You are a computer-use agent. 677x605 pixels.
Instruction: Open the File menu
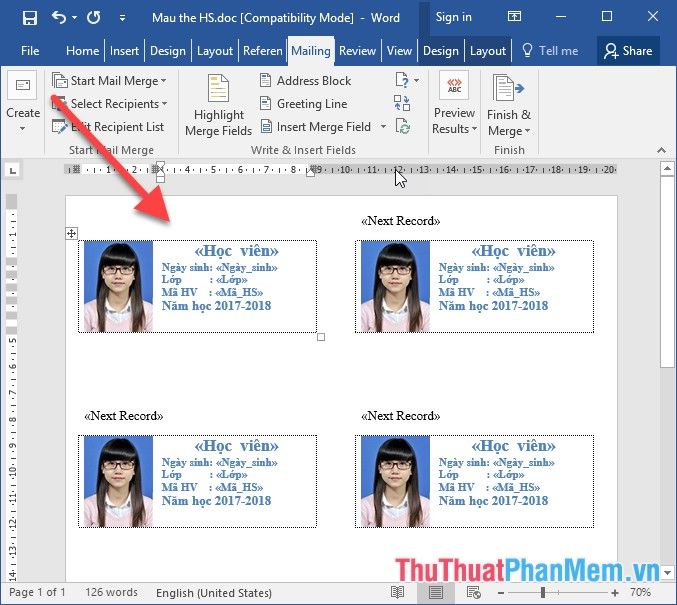[30, 51]
